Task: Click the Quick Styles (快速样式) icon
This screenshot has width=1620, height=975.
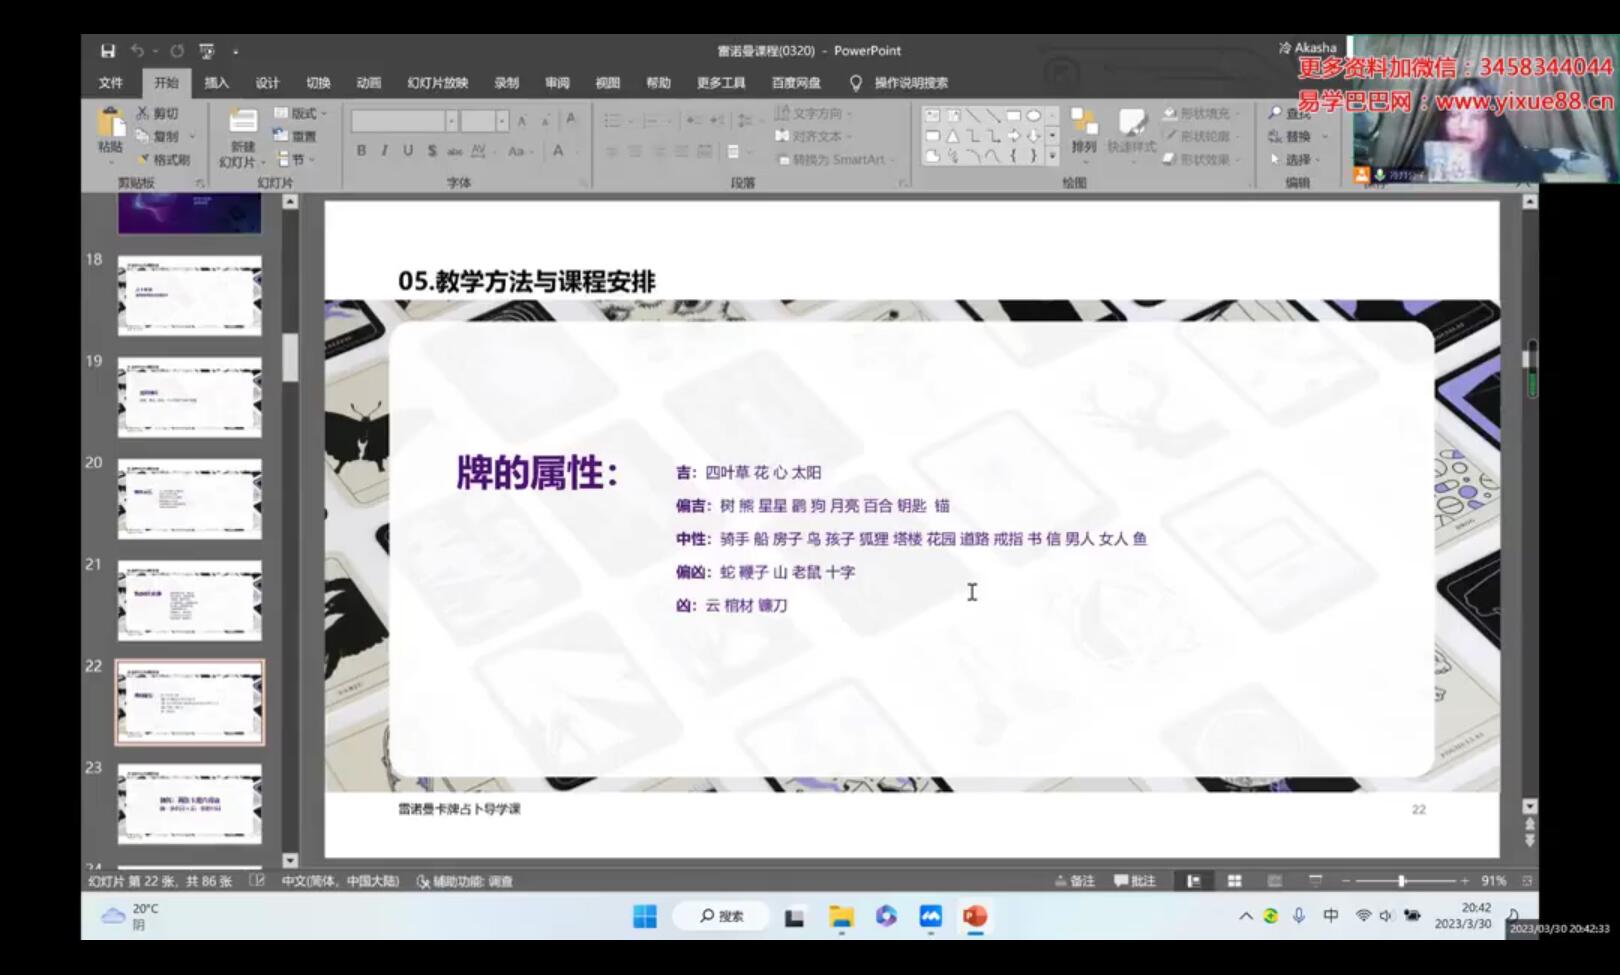Action: [1130, 137]
